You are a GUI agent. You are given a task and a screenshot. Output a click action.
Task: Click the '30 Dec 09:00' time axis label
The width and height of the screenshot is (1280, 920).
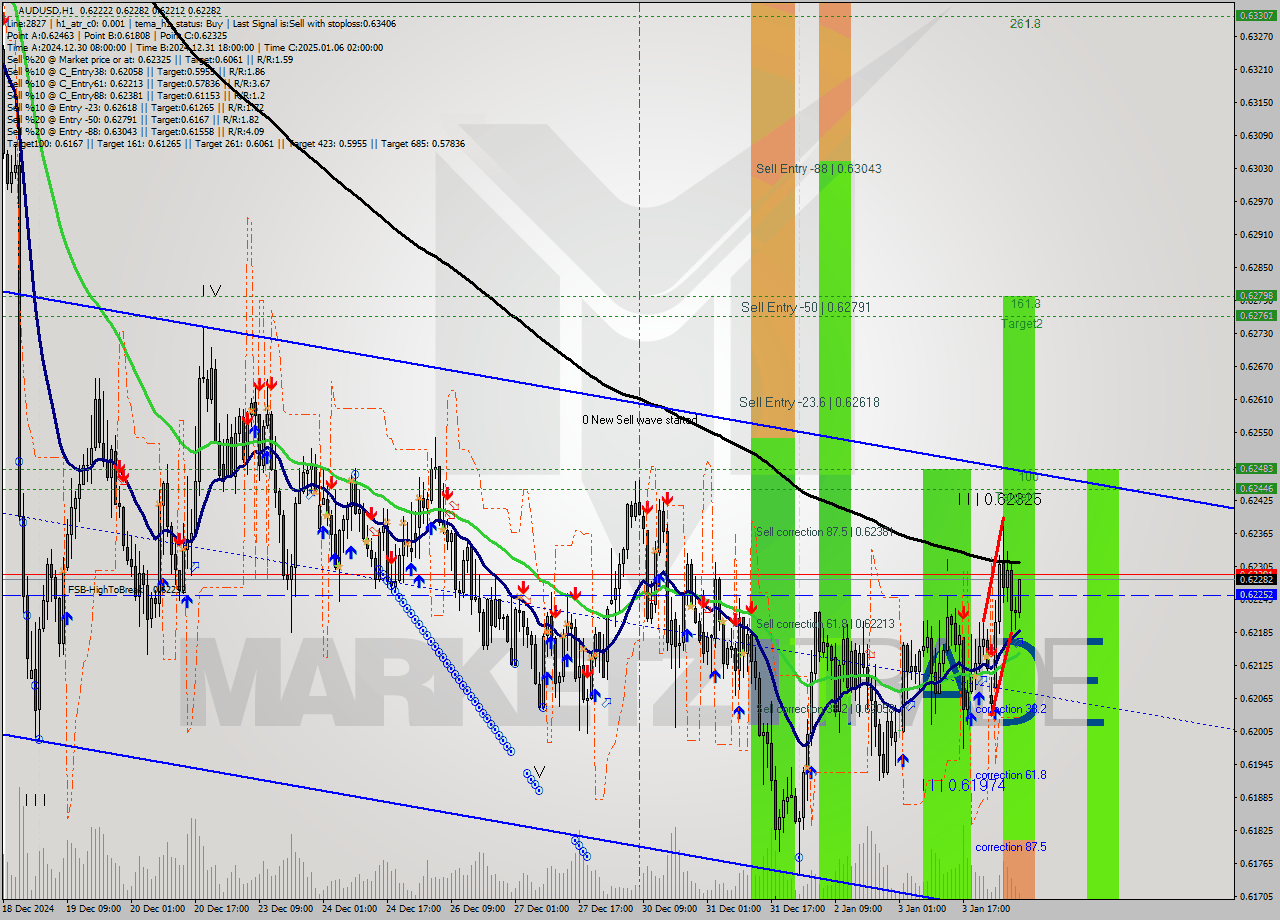671,909
